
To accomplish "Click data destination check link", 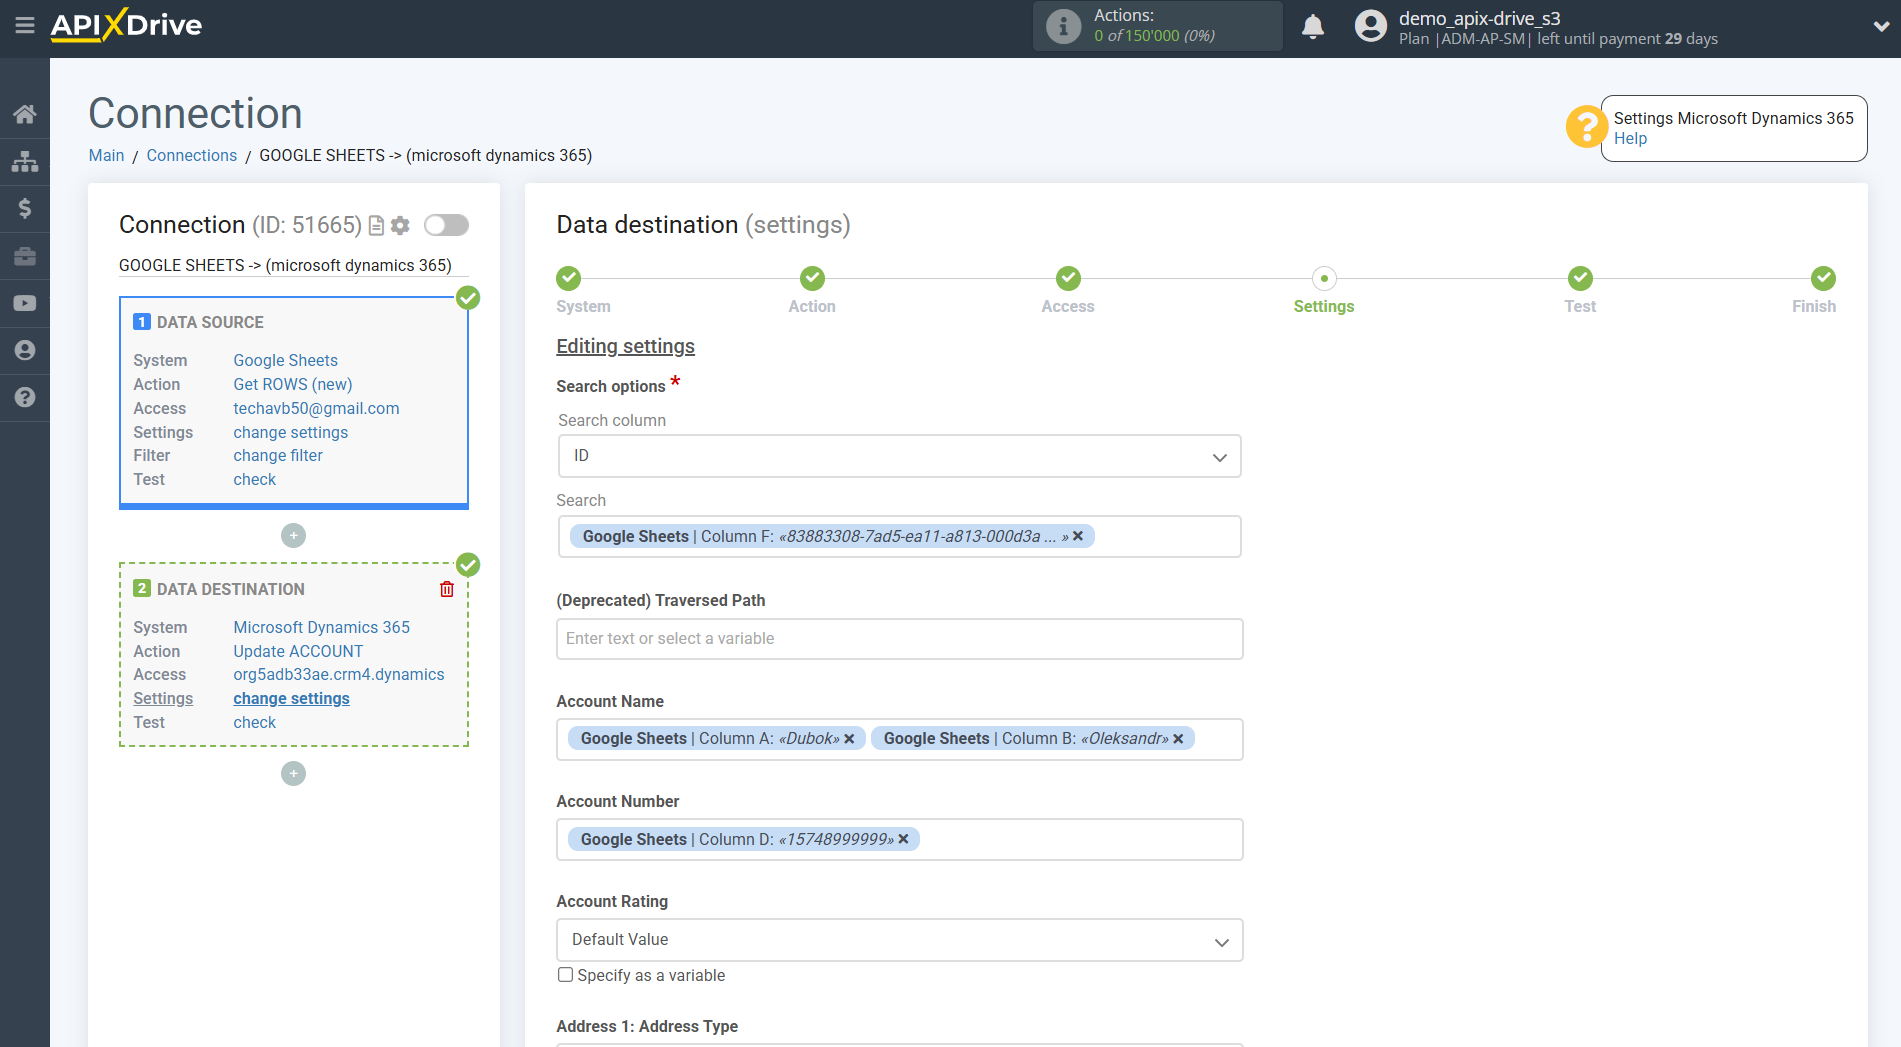I will click(255, 722).
